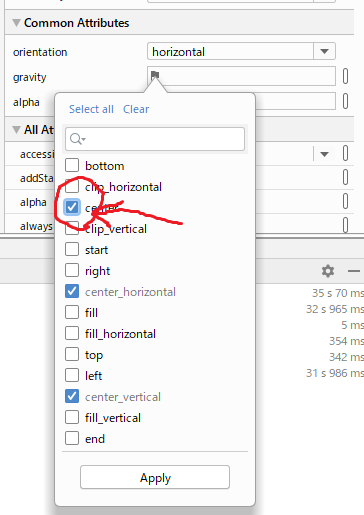Click the 342 ms timing entry

(346, 357)
